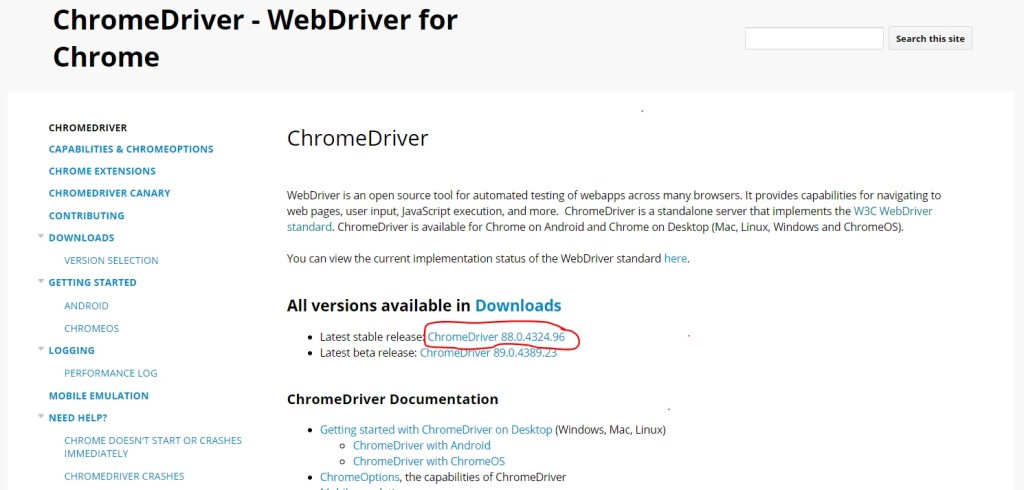Open Contributing sidebar link
1024x490 pixels.
point(87,216)
